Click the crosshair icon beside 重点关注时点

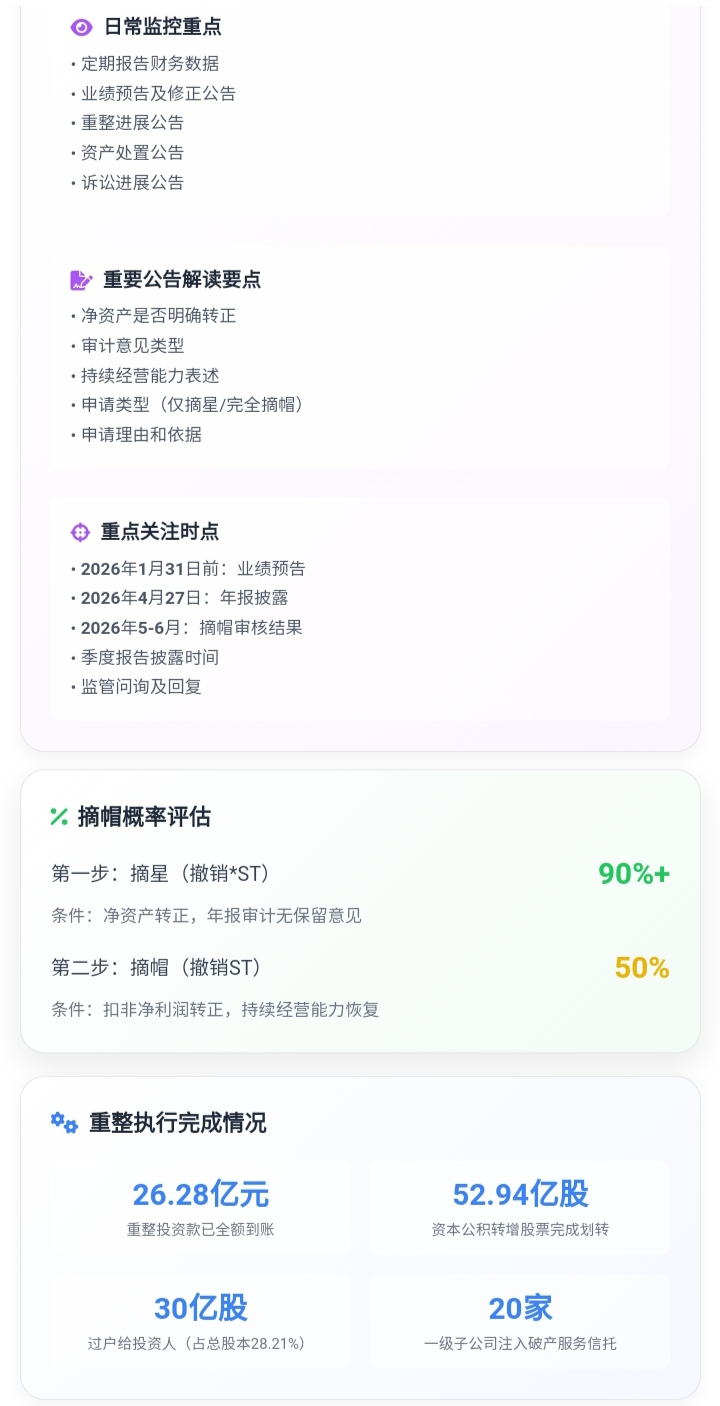click(80, 532)
